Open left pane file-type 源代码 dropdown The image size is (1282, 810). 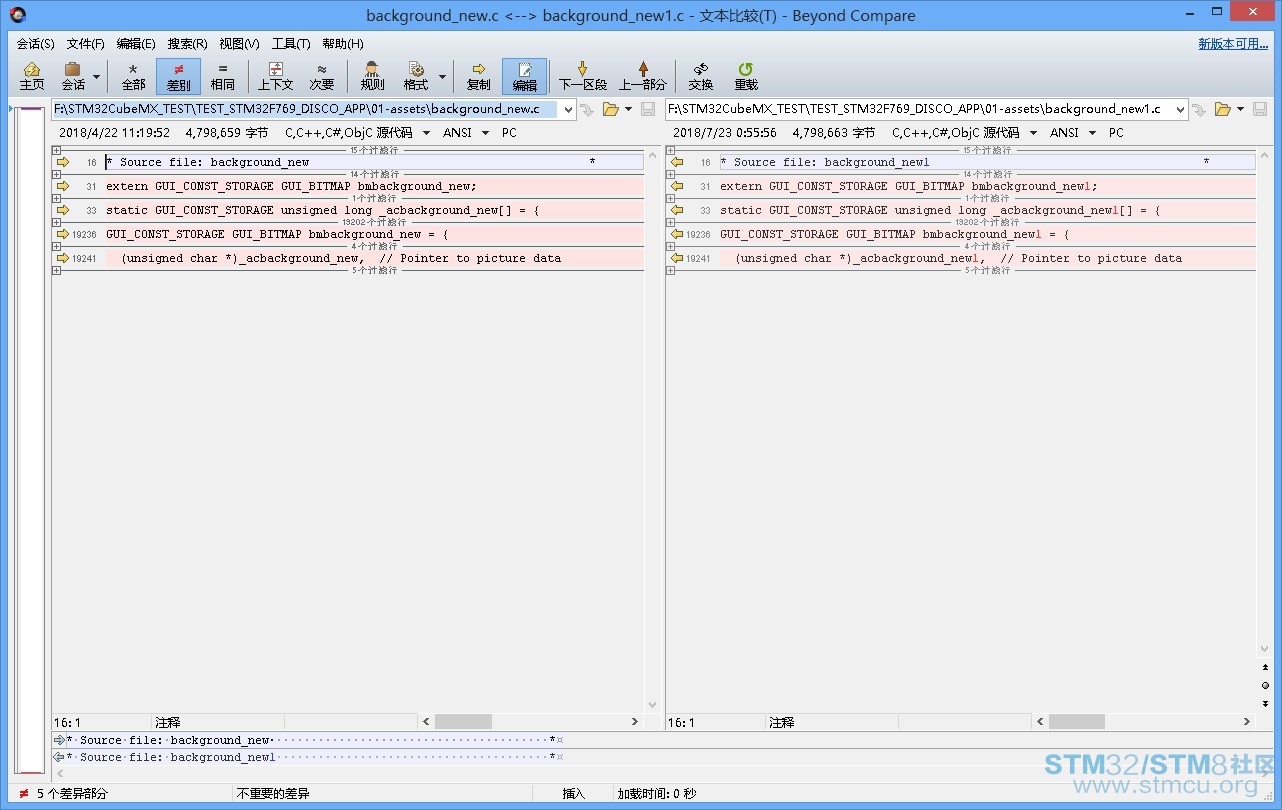(x=358, y=133)
